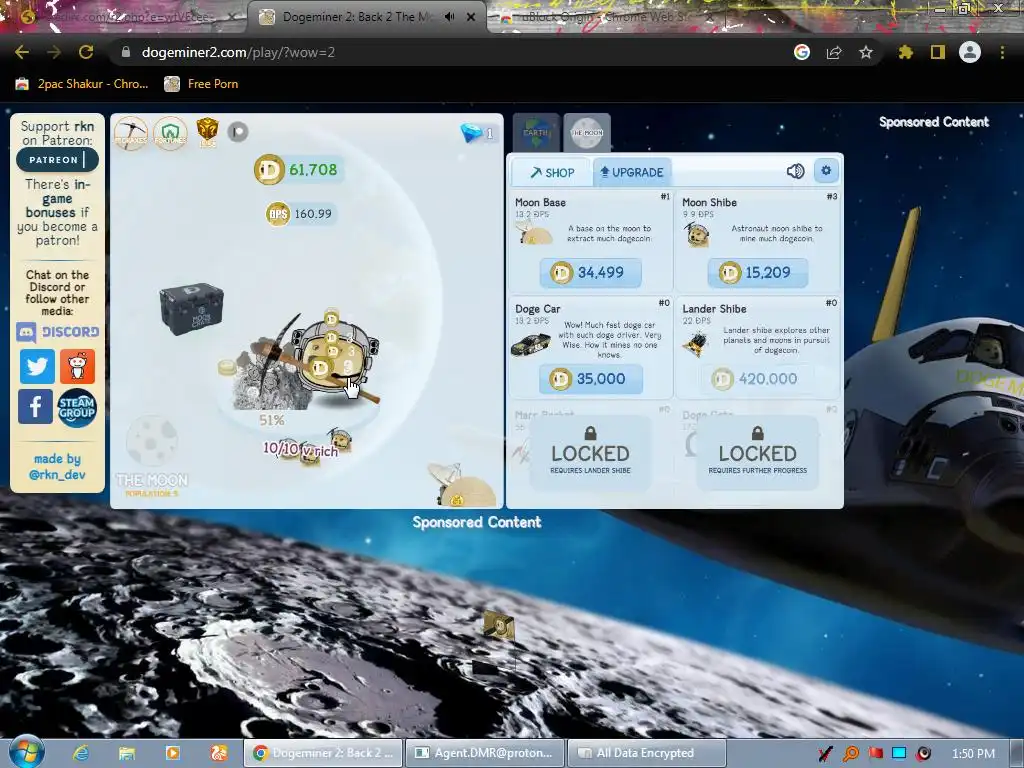Buy Lander Shibe for 420,000
1024x768 pixels.
(x=758, y=379)
